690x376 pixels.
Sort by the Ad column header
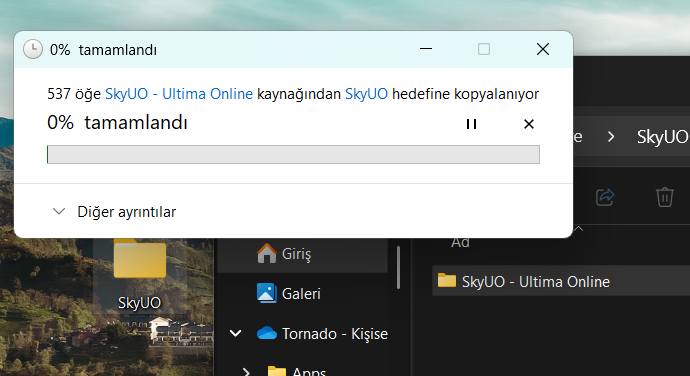click(460, 242)
